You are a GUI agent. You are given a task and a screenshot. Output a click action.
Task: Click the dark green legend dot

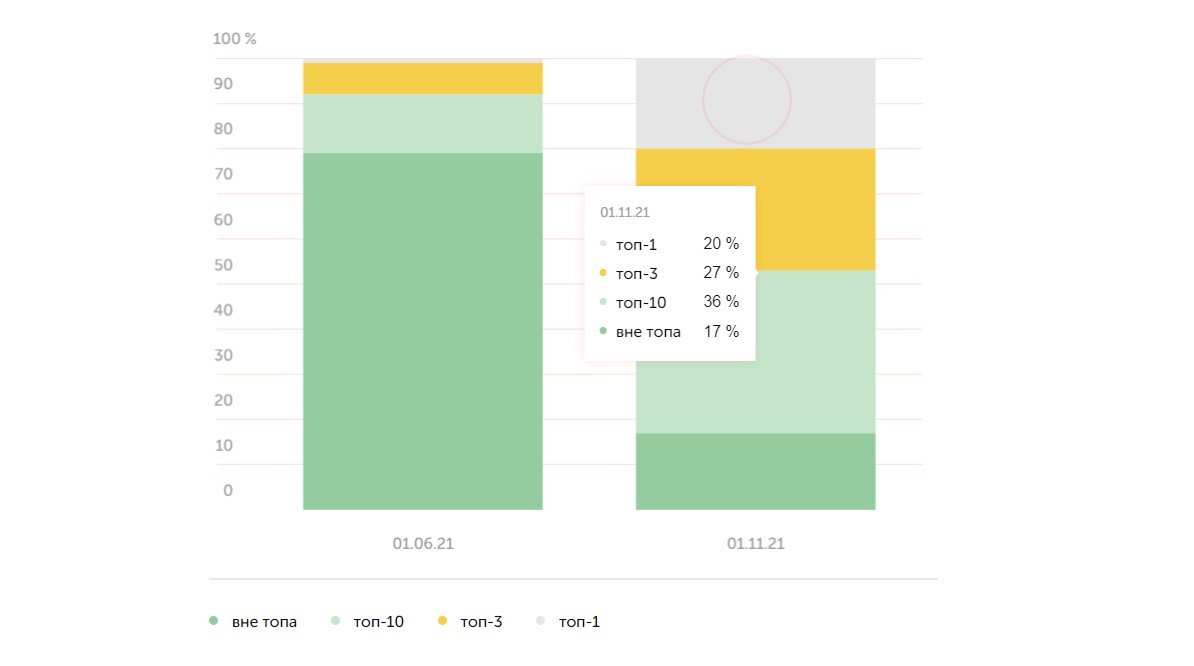(x=213, y=622)
